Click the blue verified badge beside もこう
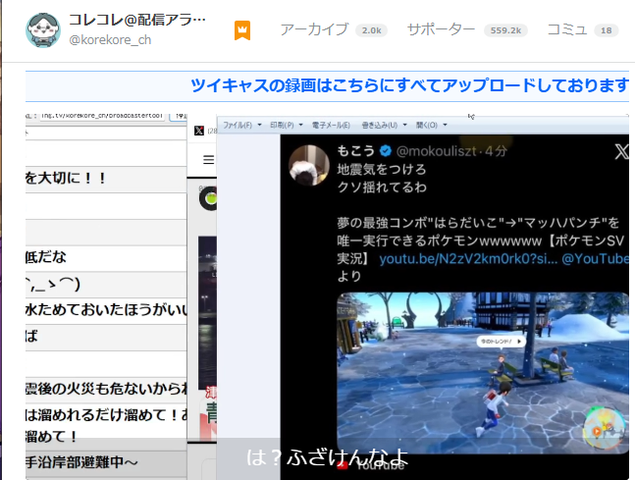Screen dimensions: 635x480 [x=386, y=151]
